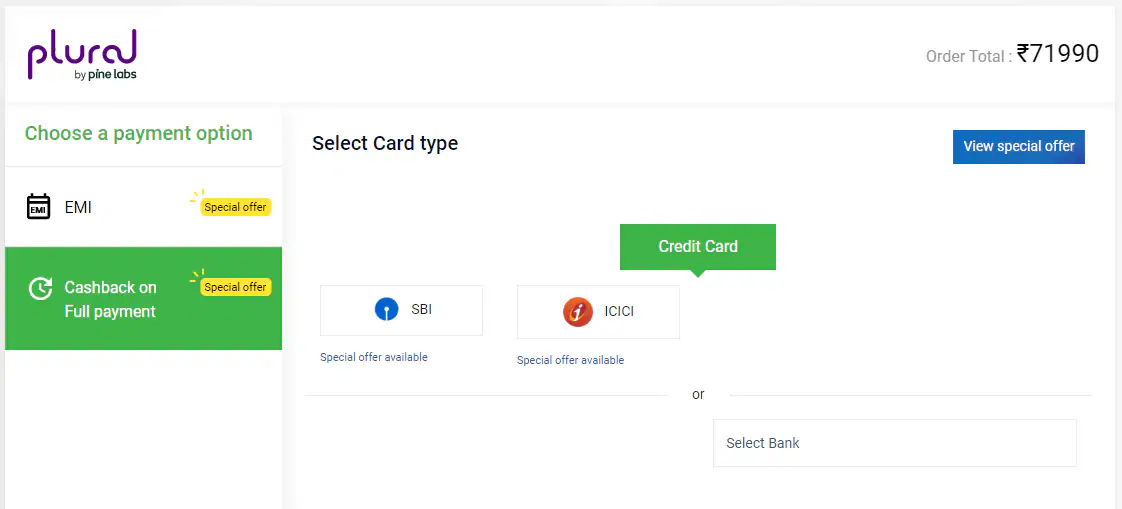Select Cashback on Full payment option

pyautogui.click(x=110, y=299)
